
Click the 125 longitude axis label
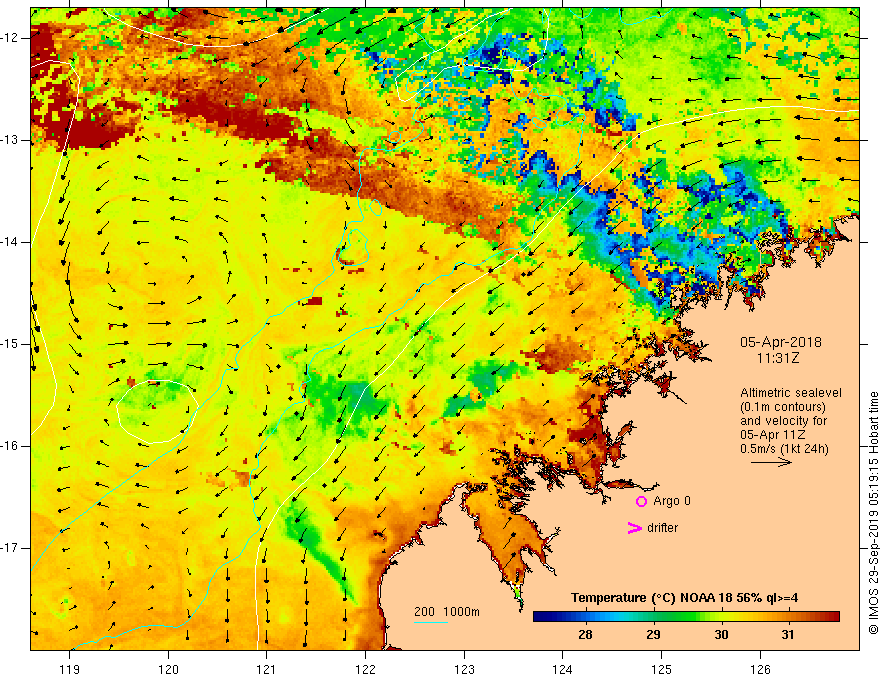tap(662, 669)
